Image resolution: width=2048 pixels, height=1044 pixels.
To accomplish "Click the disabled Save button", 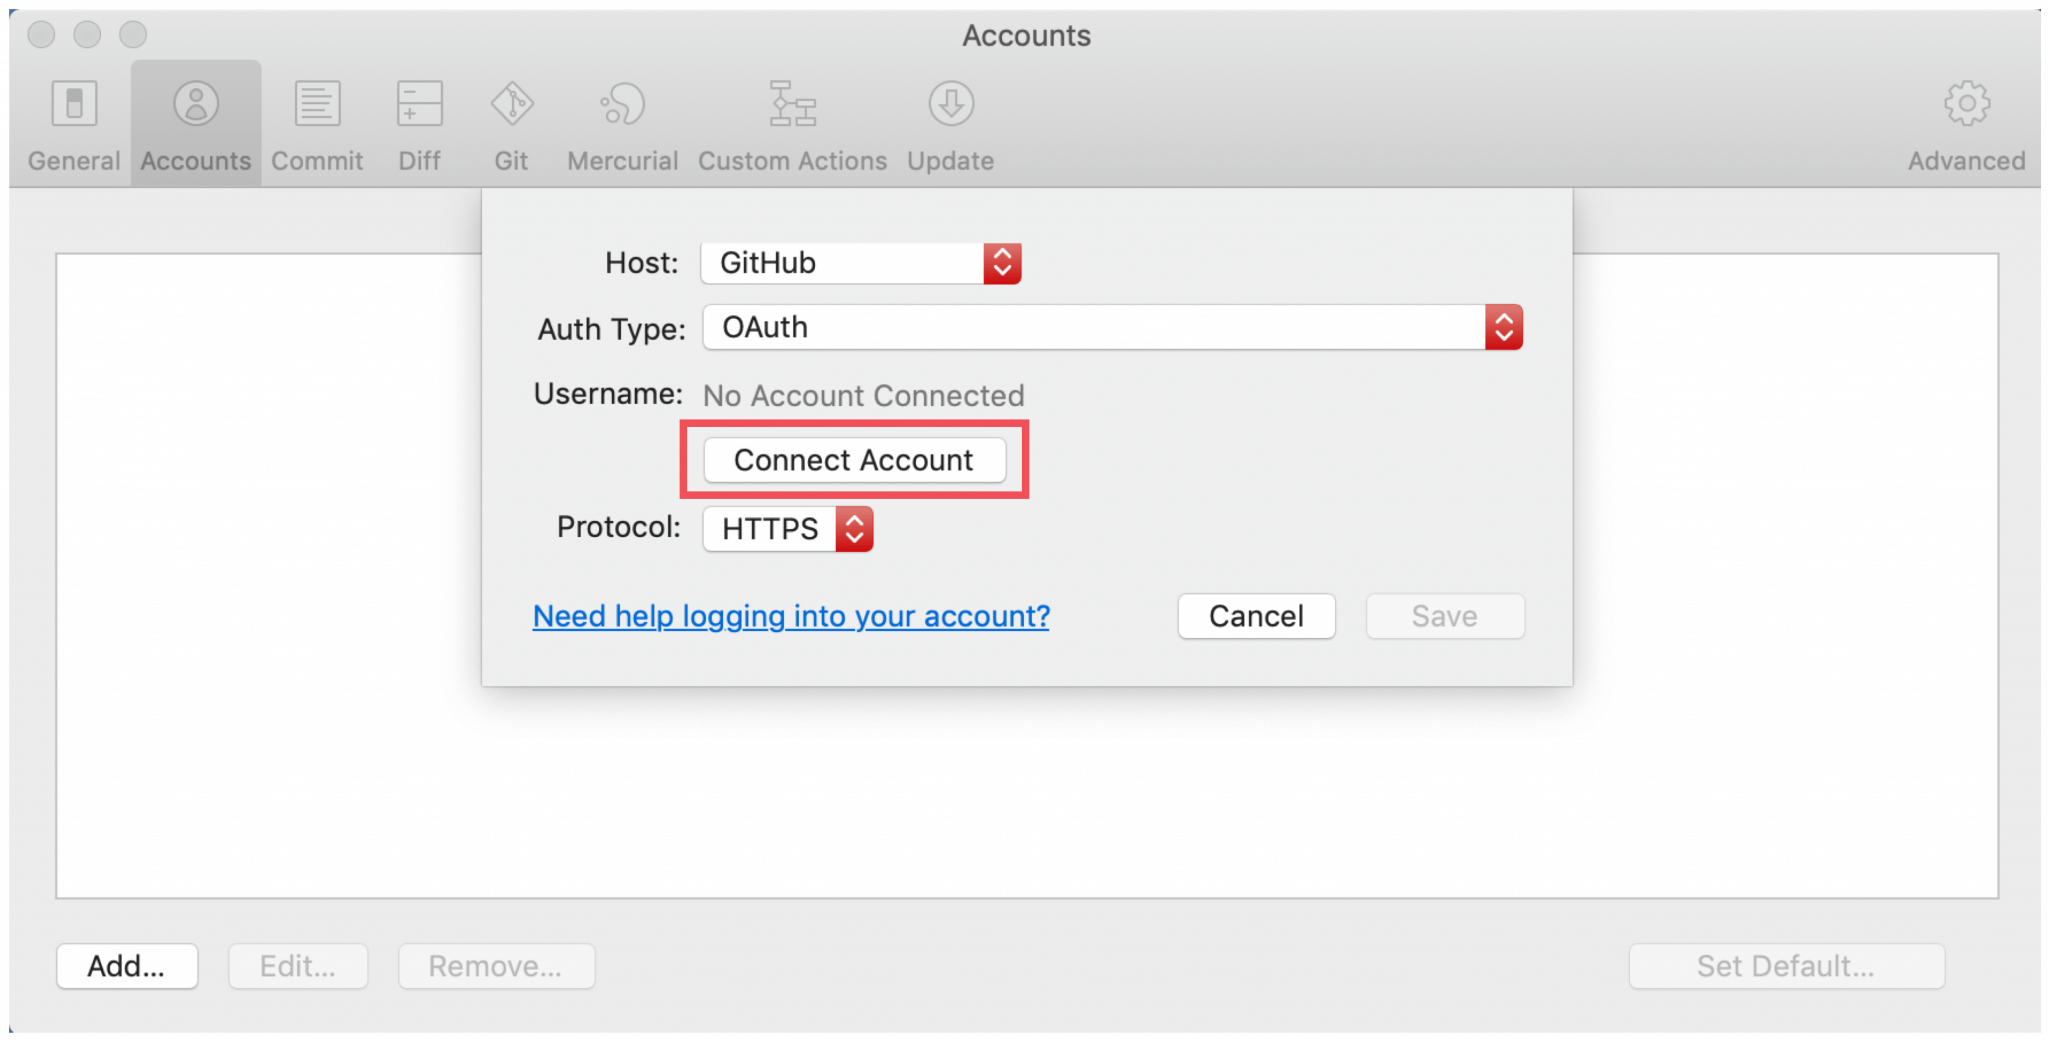I will (x=1444, y=616).
